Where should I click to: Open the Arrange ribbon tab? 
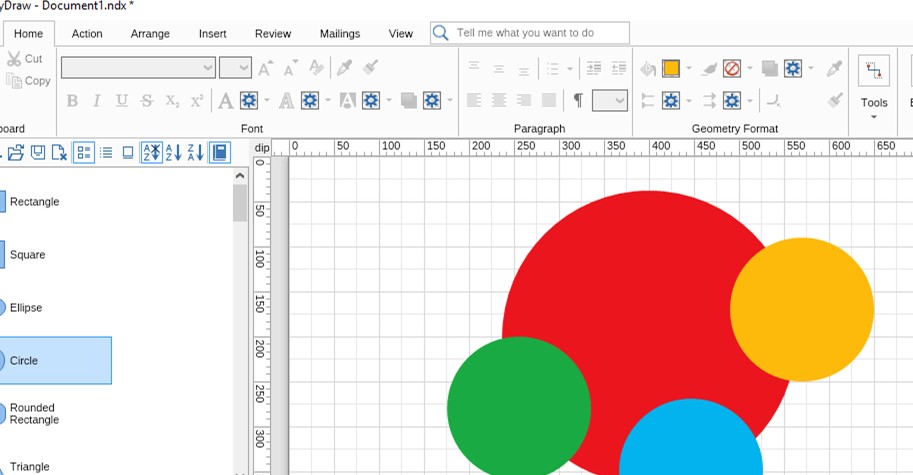click(x=150, y=34)
